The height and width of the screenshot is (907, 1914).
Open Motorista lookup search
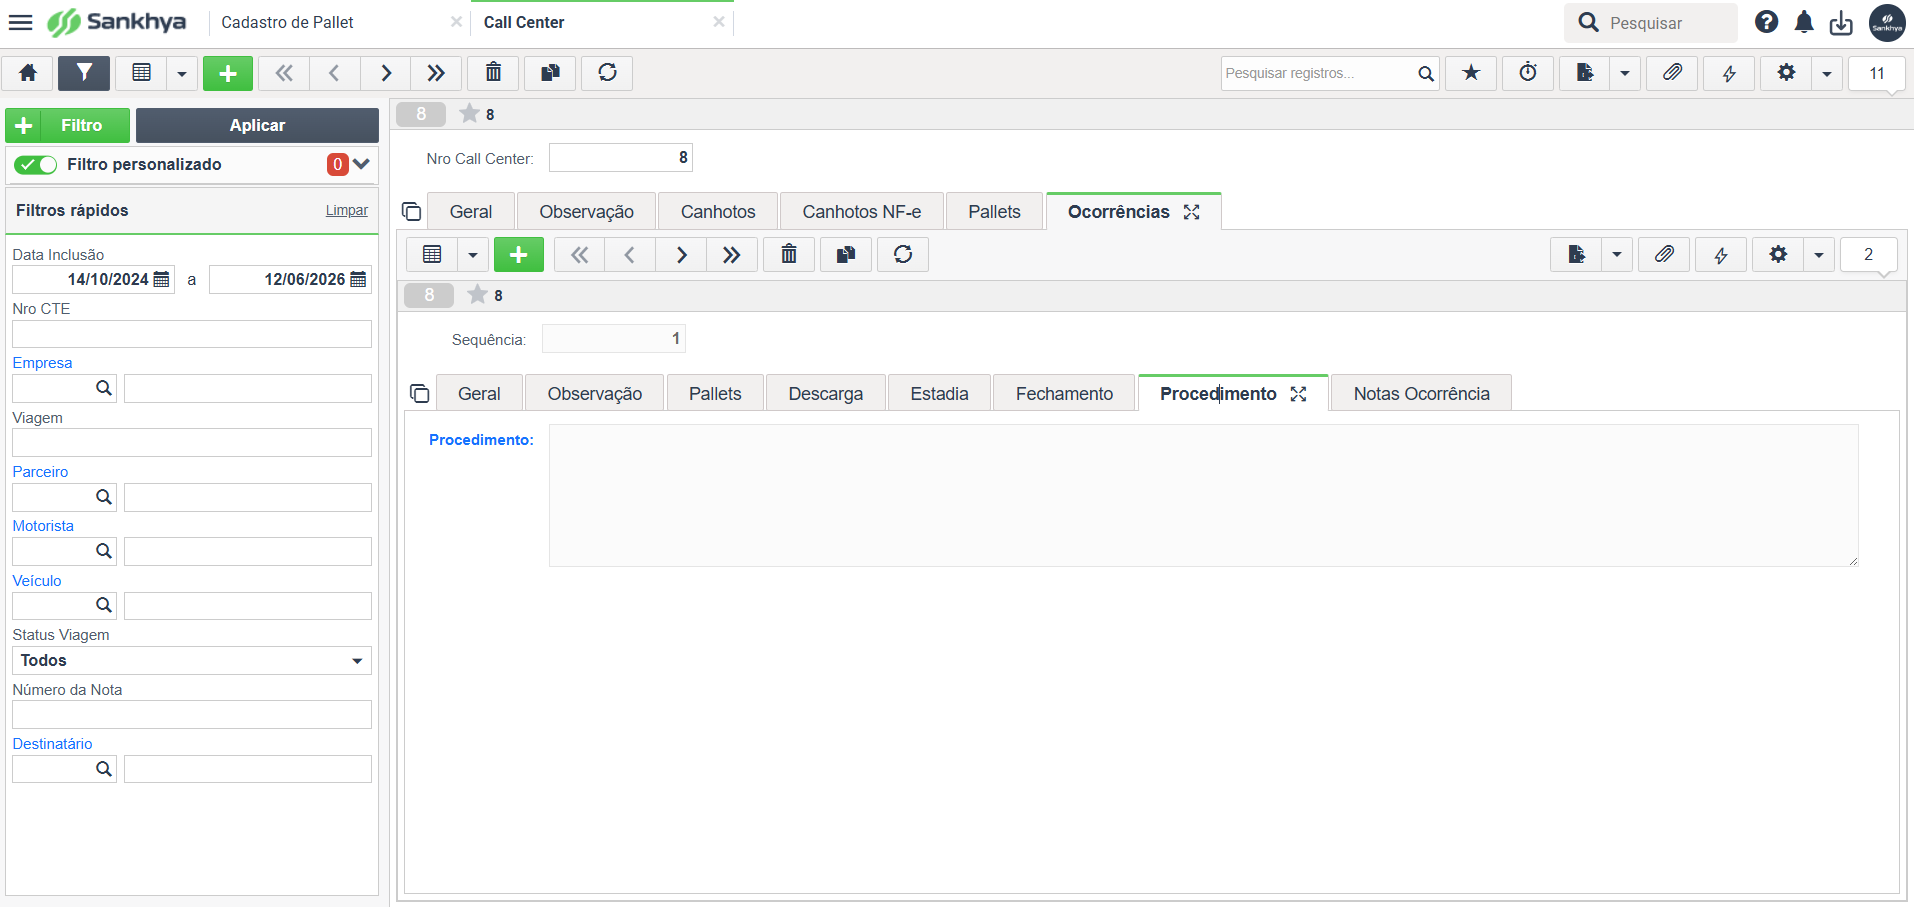pos(104,551)
